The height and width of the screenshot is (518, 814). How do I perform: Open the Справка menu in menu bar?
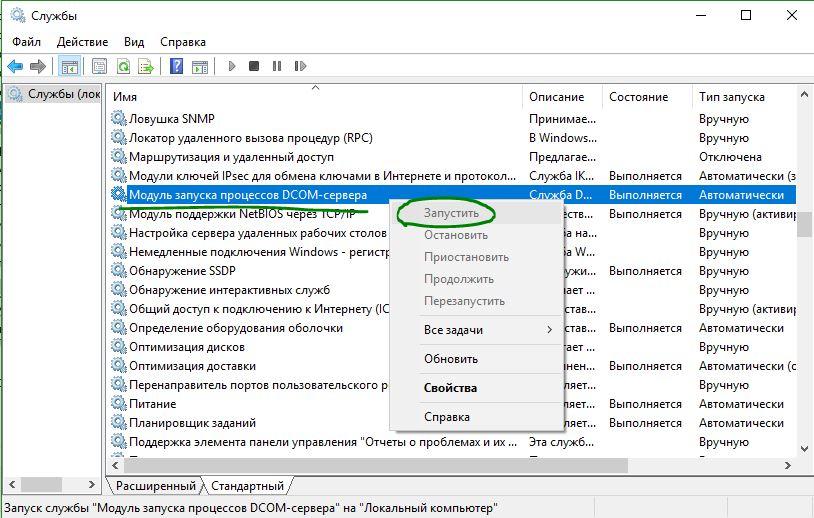[183, 42]
